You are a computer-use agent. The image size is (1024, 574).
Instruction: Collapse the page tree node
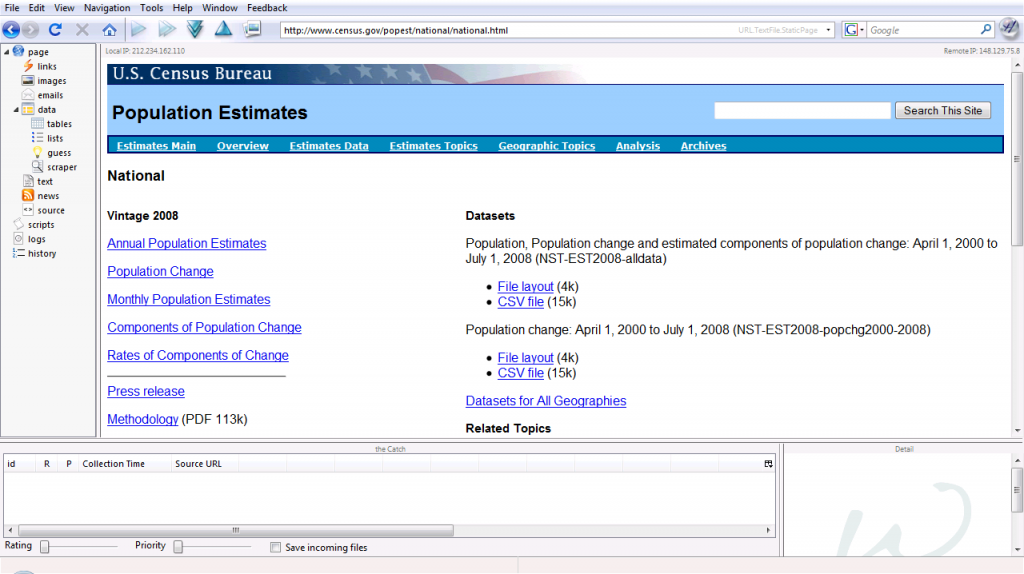(x=6, y=52)
